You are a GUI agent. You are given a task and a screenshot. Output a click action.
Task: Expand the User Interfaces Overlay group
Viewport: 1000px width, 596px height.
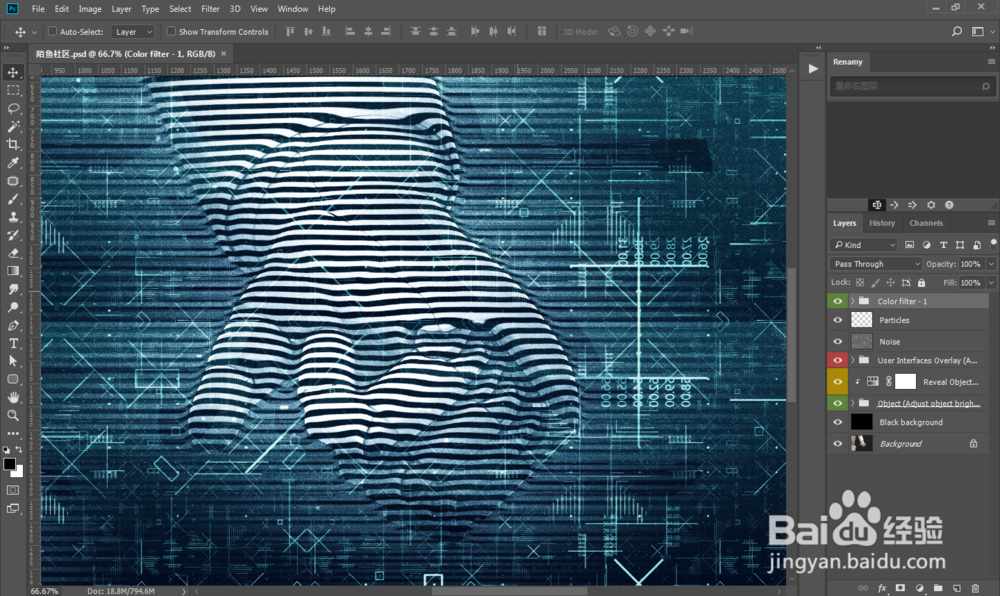tap(853, 360)
